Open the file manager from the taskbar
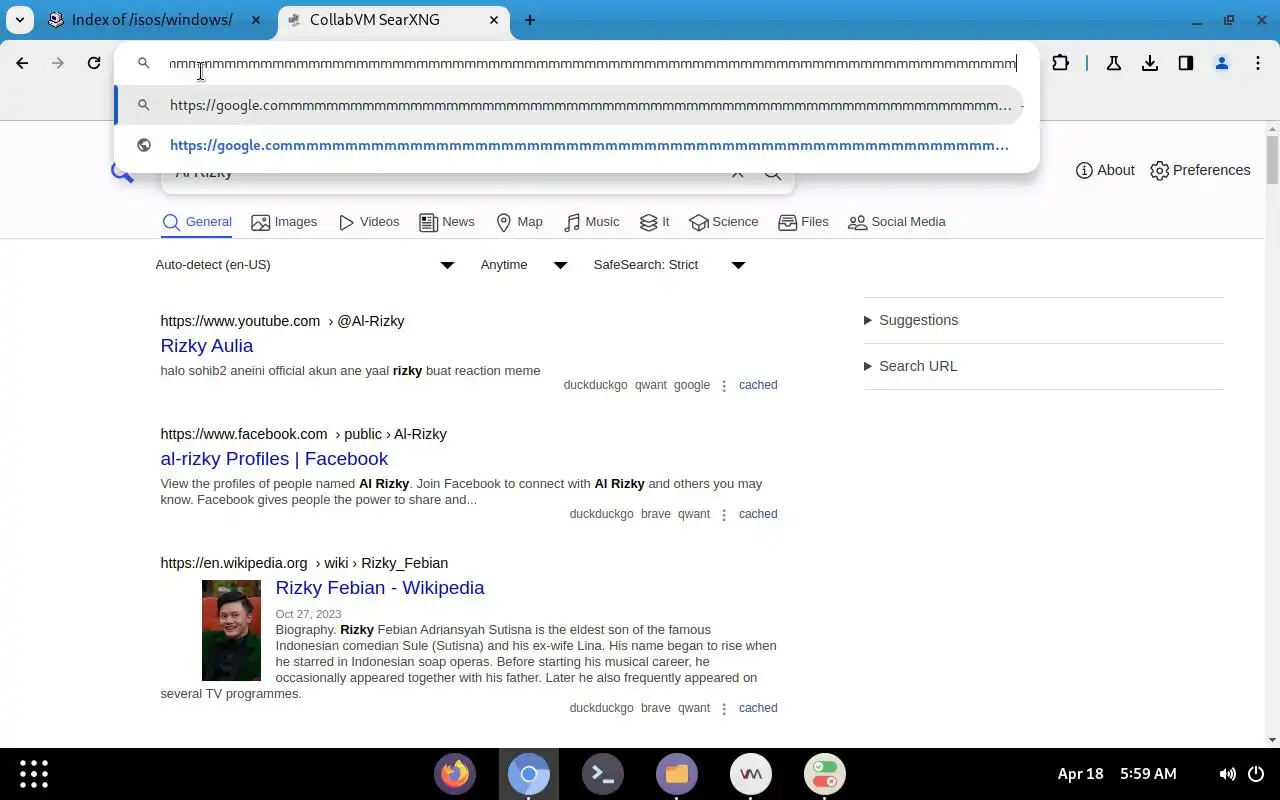This screenshot has height=800, width=1280. tap(677, 774)
